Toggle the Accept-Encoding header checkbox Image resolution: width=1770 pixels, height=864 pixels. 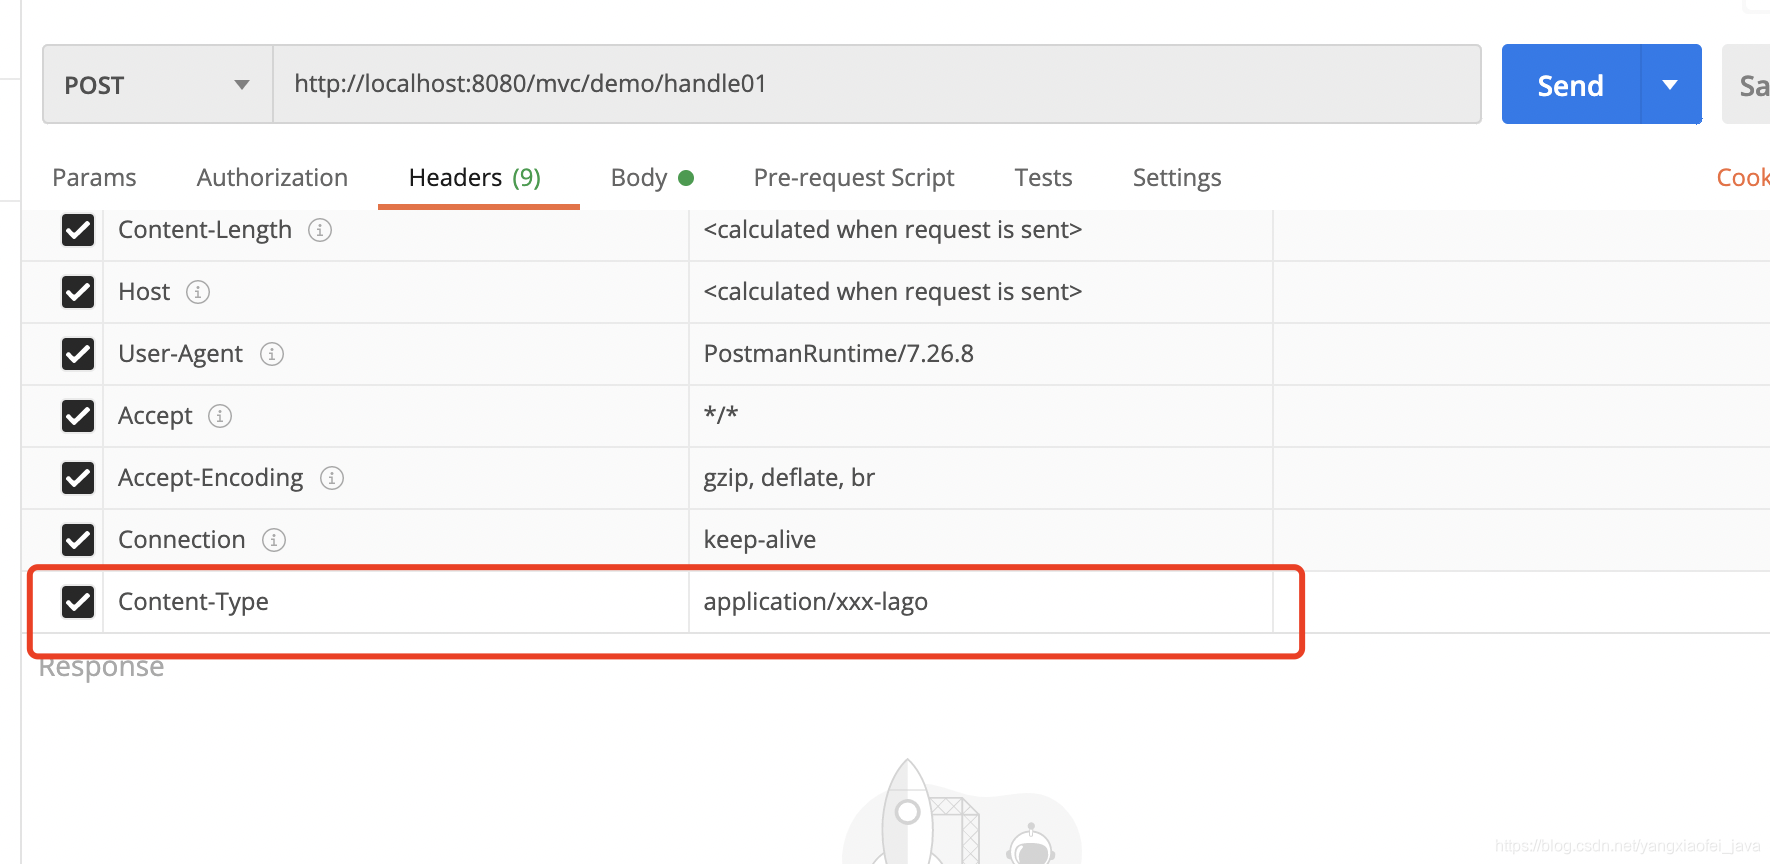[x=78, y=478]
